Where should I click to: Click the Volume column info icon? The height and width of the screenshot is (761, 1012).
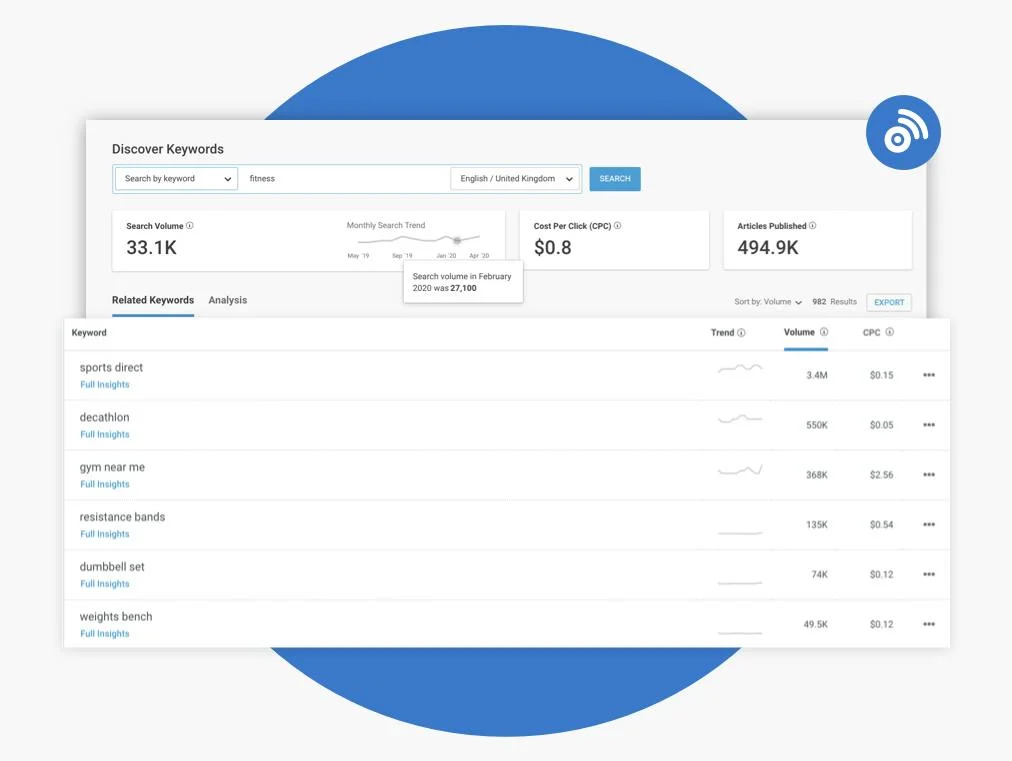pos(824,332)
